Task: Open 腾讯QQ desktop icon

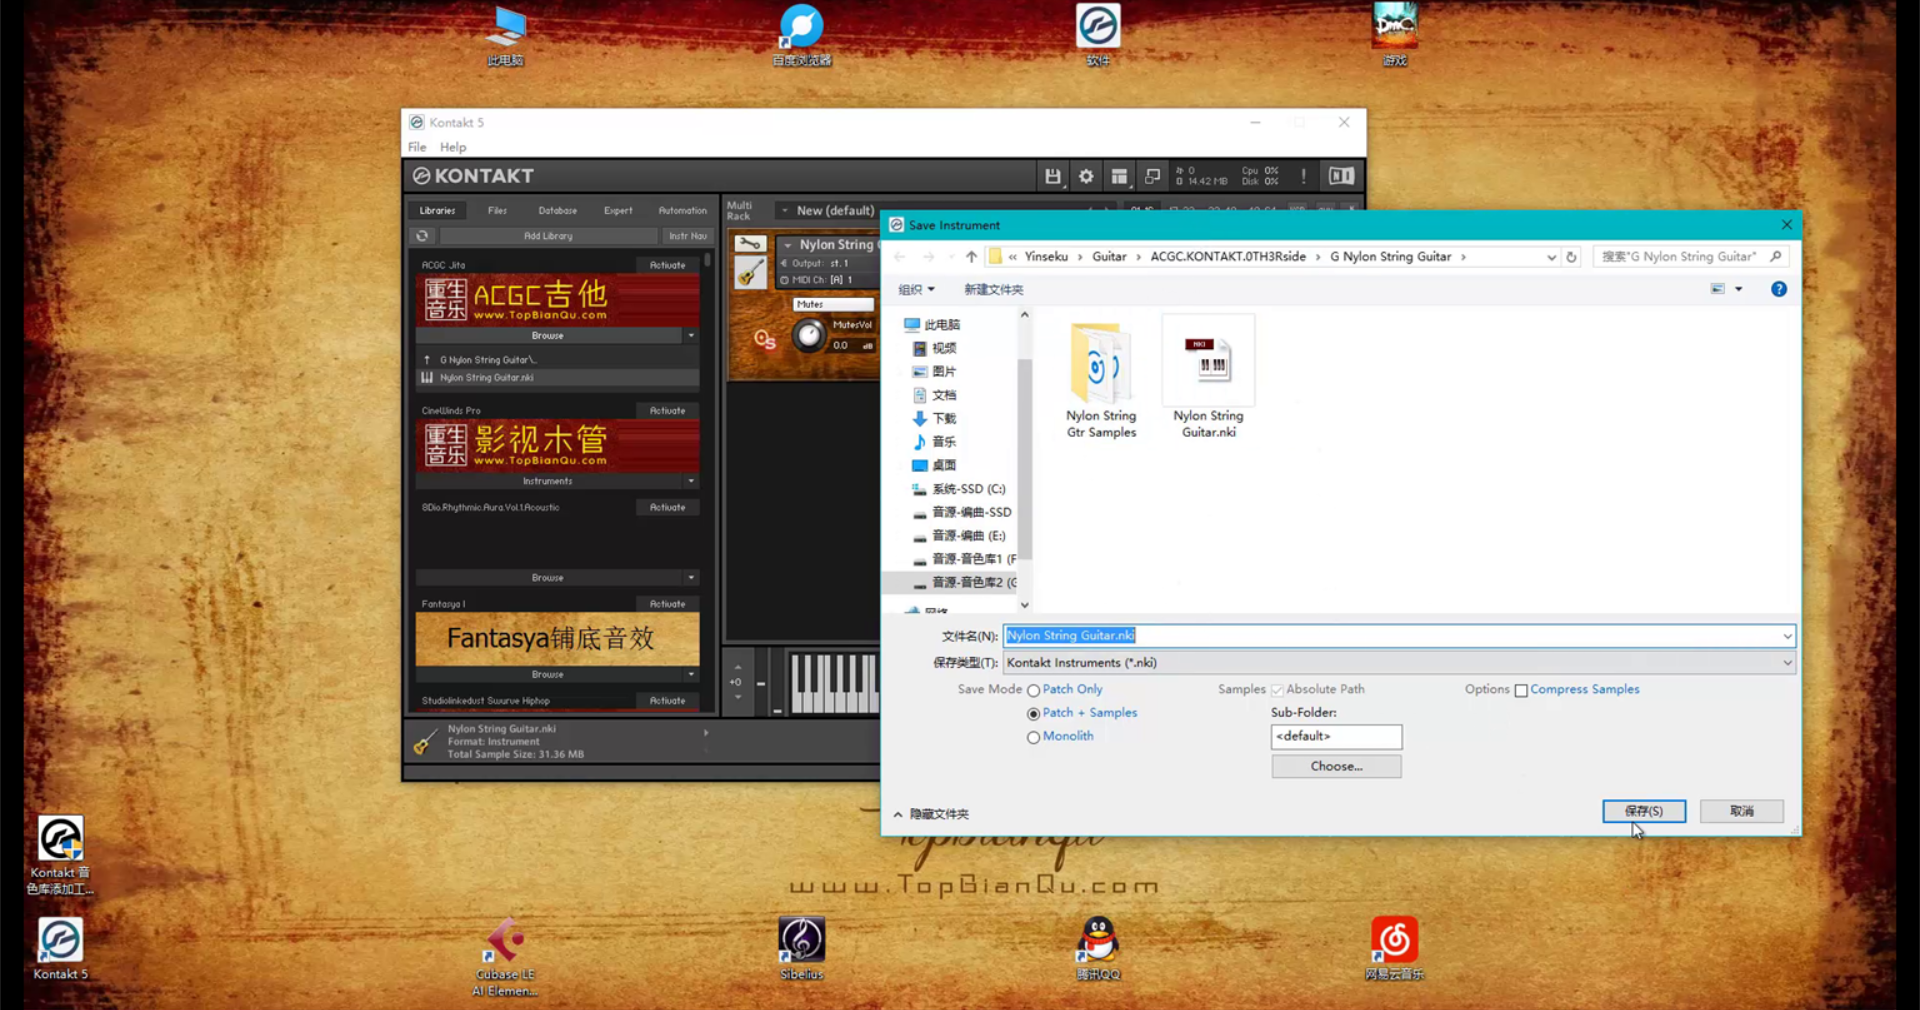Action: click(1097, 949)
